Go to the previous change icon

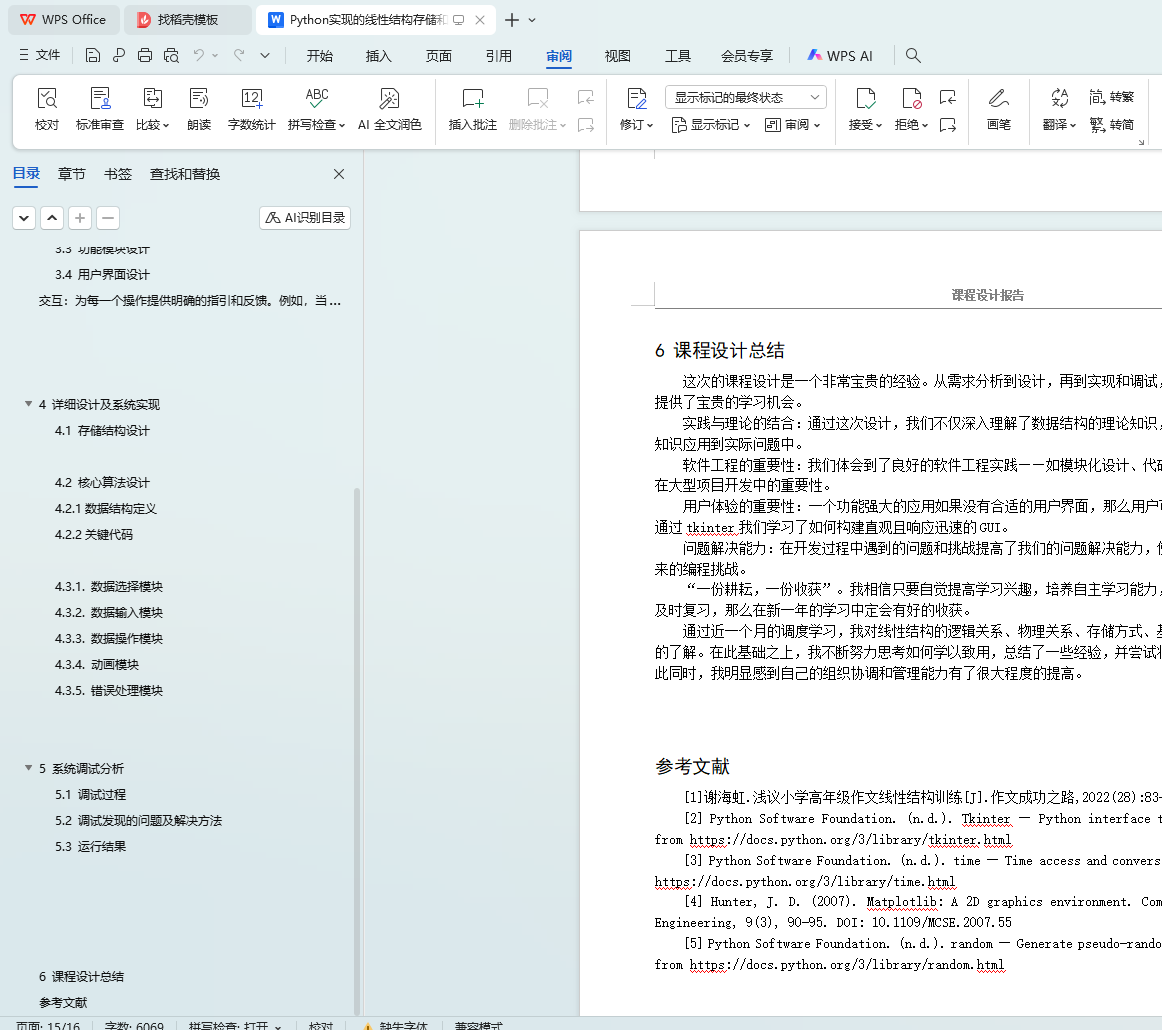(947, 97)
